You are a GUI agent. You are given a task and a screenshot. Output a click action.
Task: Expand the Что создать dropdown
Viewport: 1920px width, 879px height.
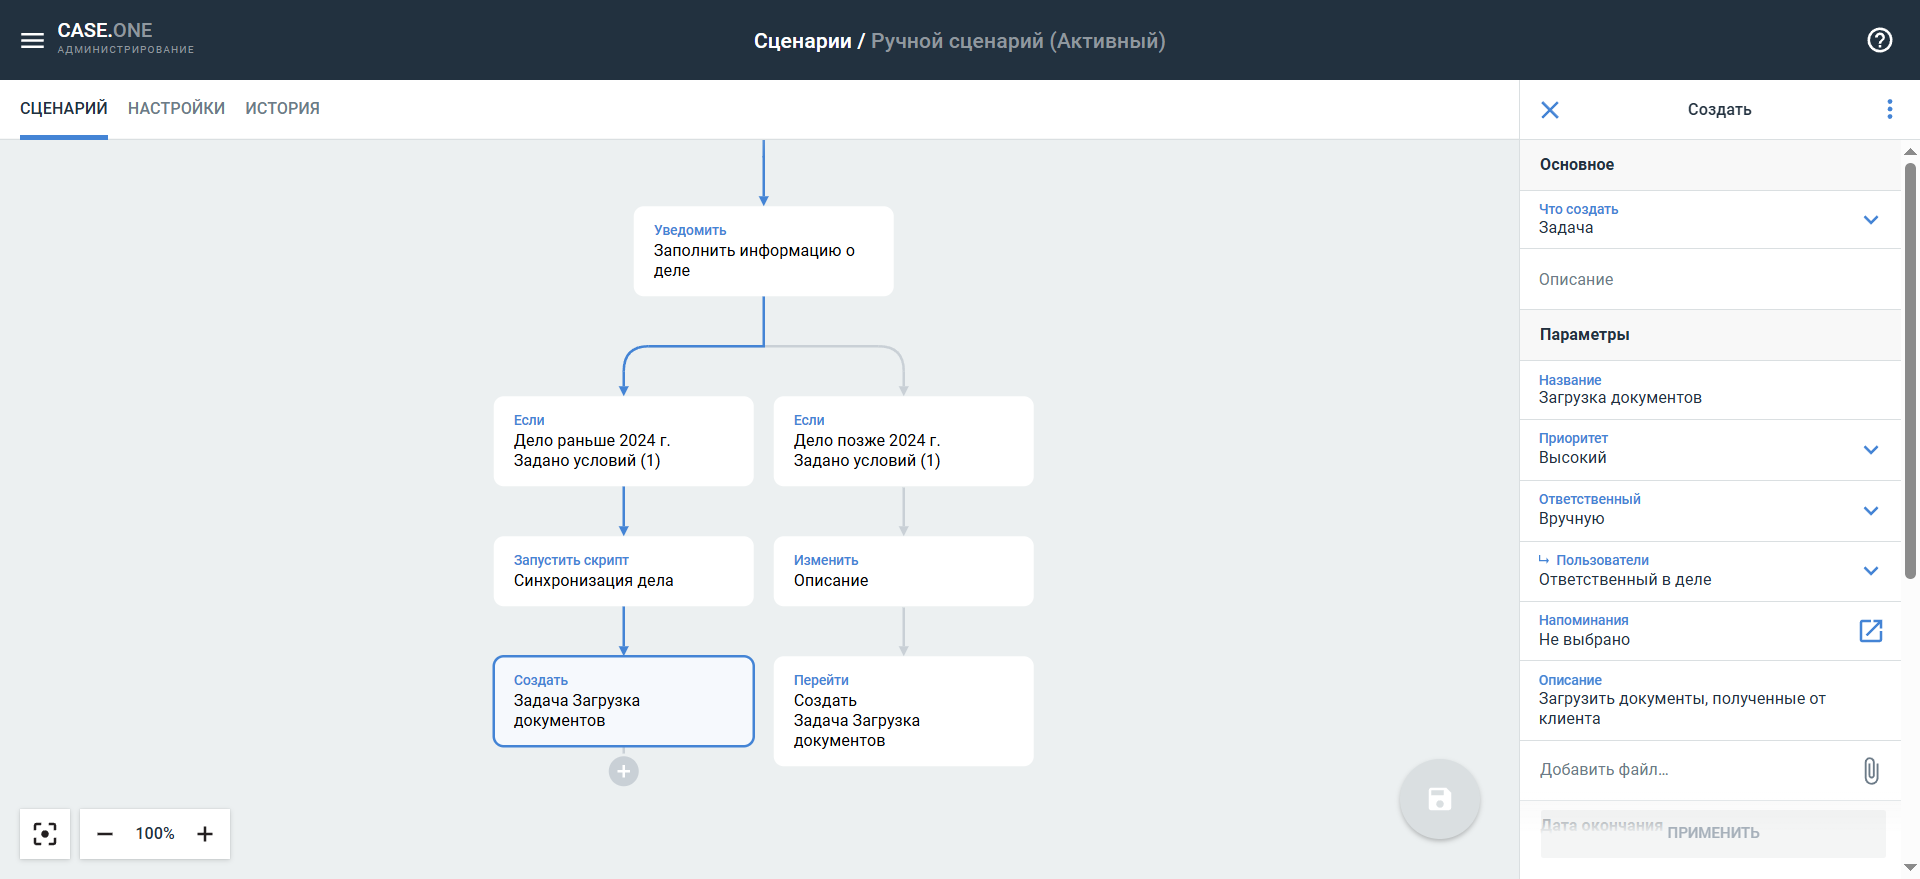1870,220
